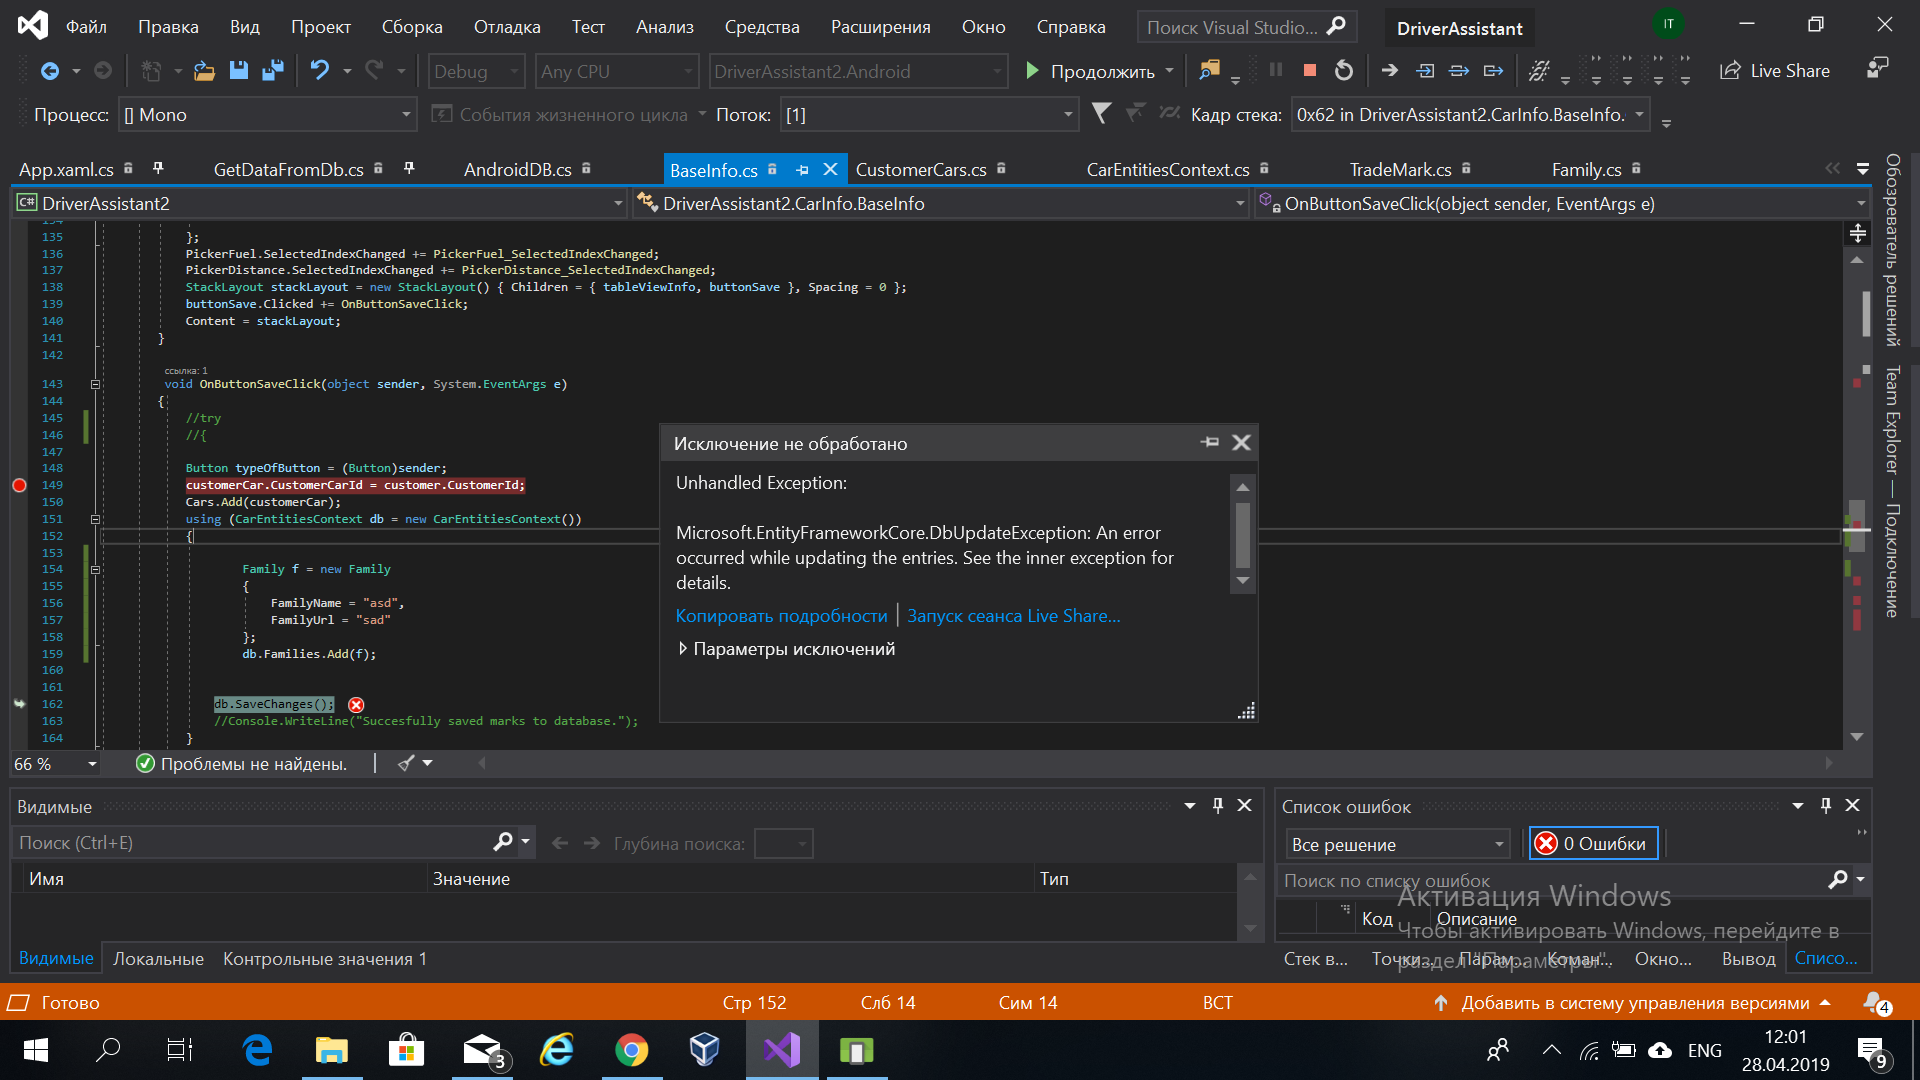Viewport: 1920px width, 1080px height.
Task: Pin the exception popup with its pin icon
Action: pos(1210,442)
